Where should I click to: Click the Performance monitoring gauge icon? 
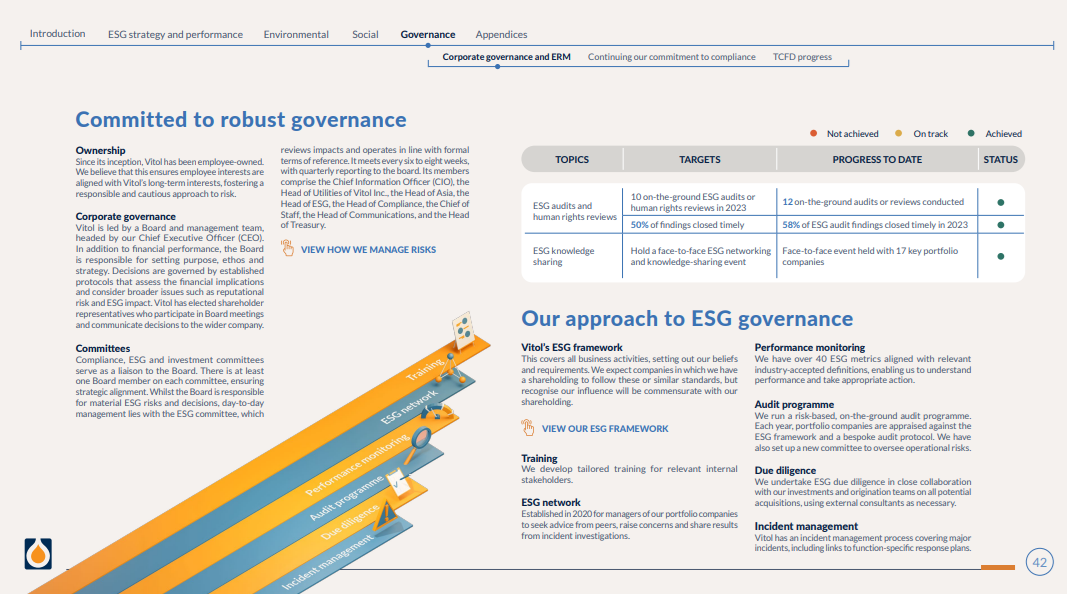(x=436, y=411)
